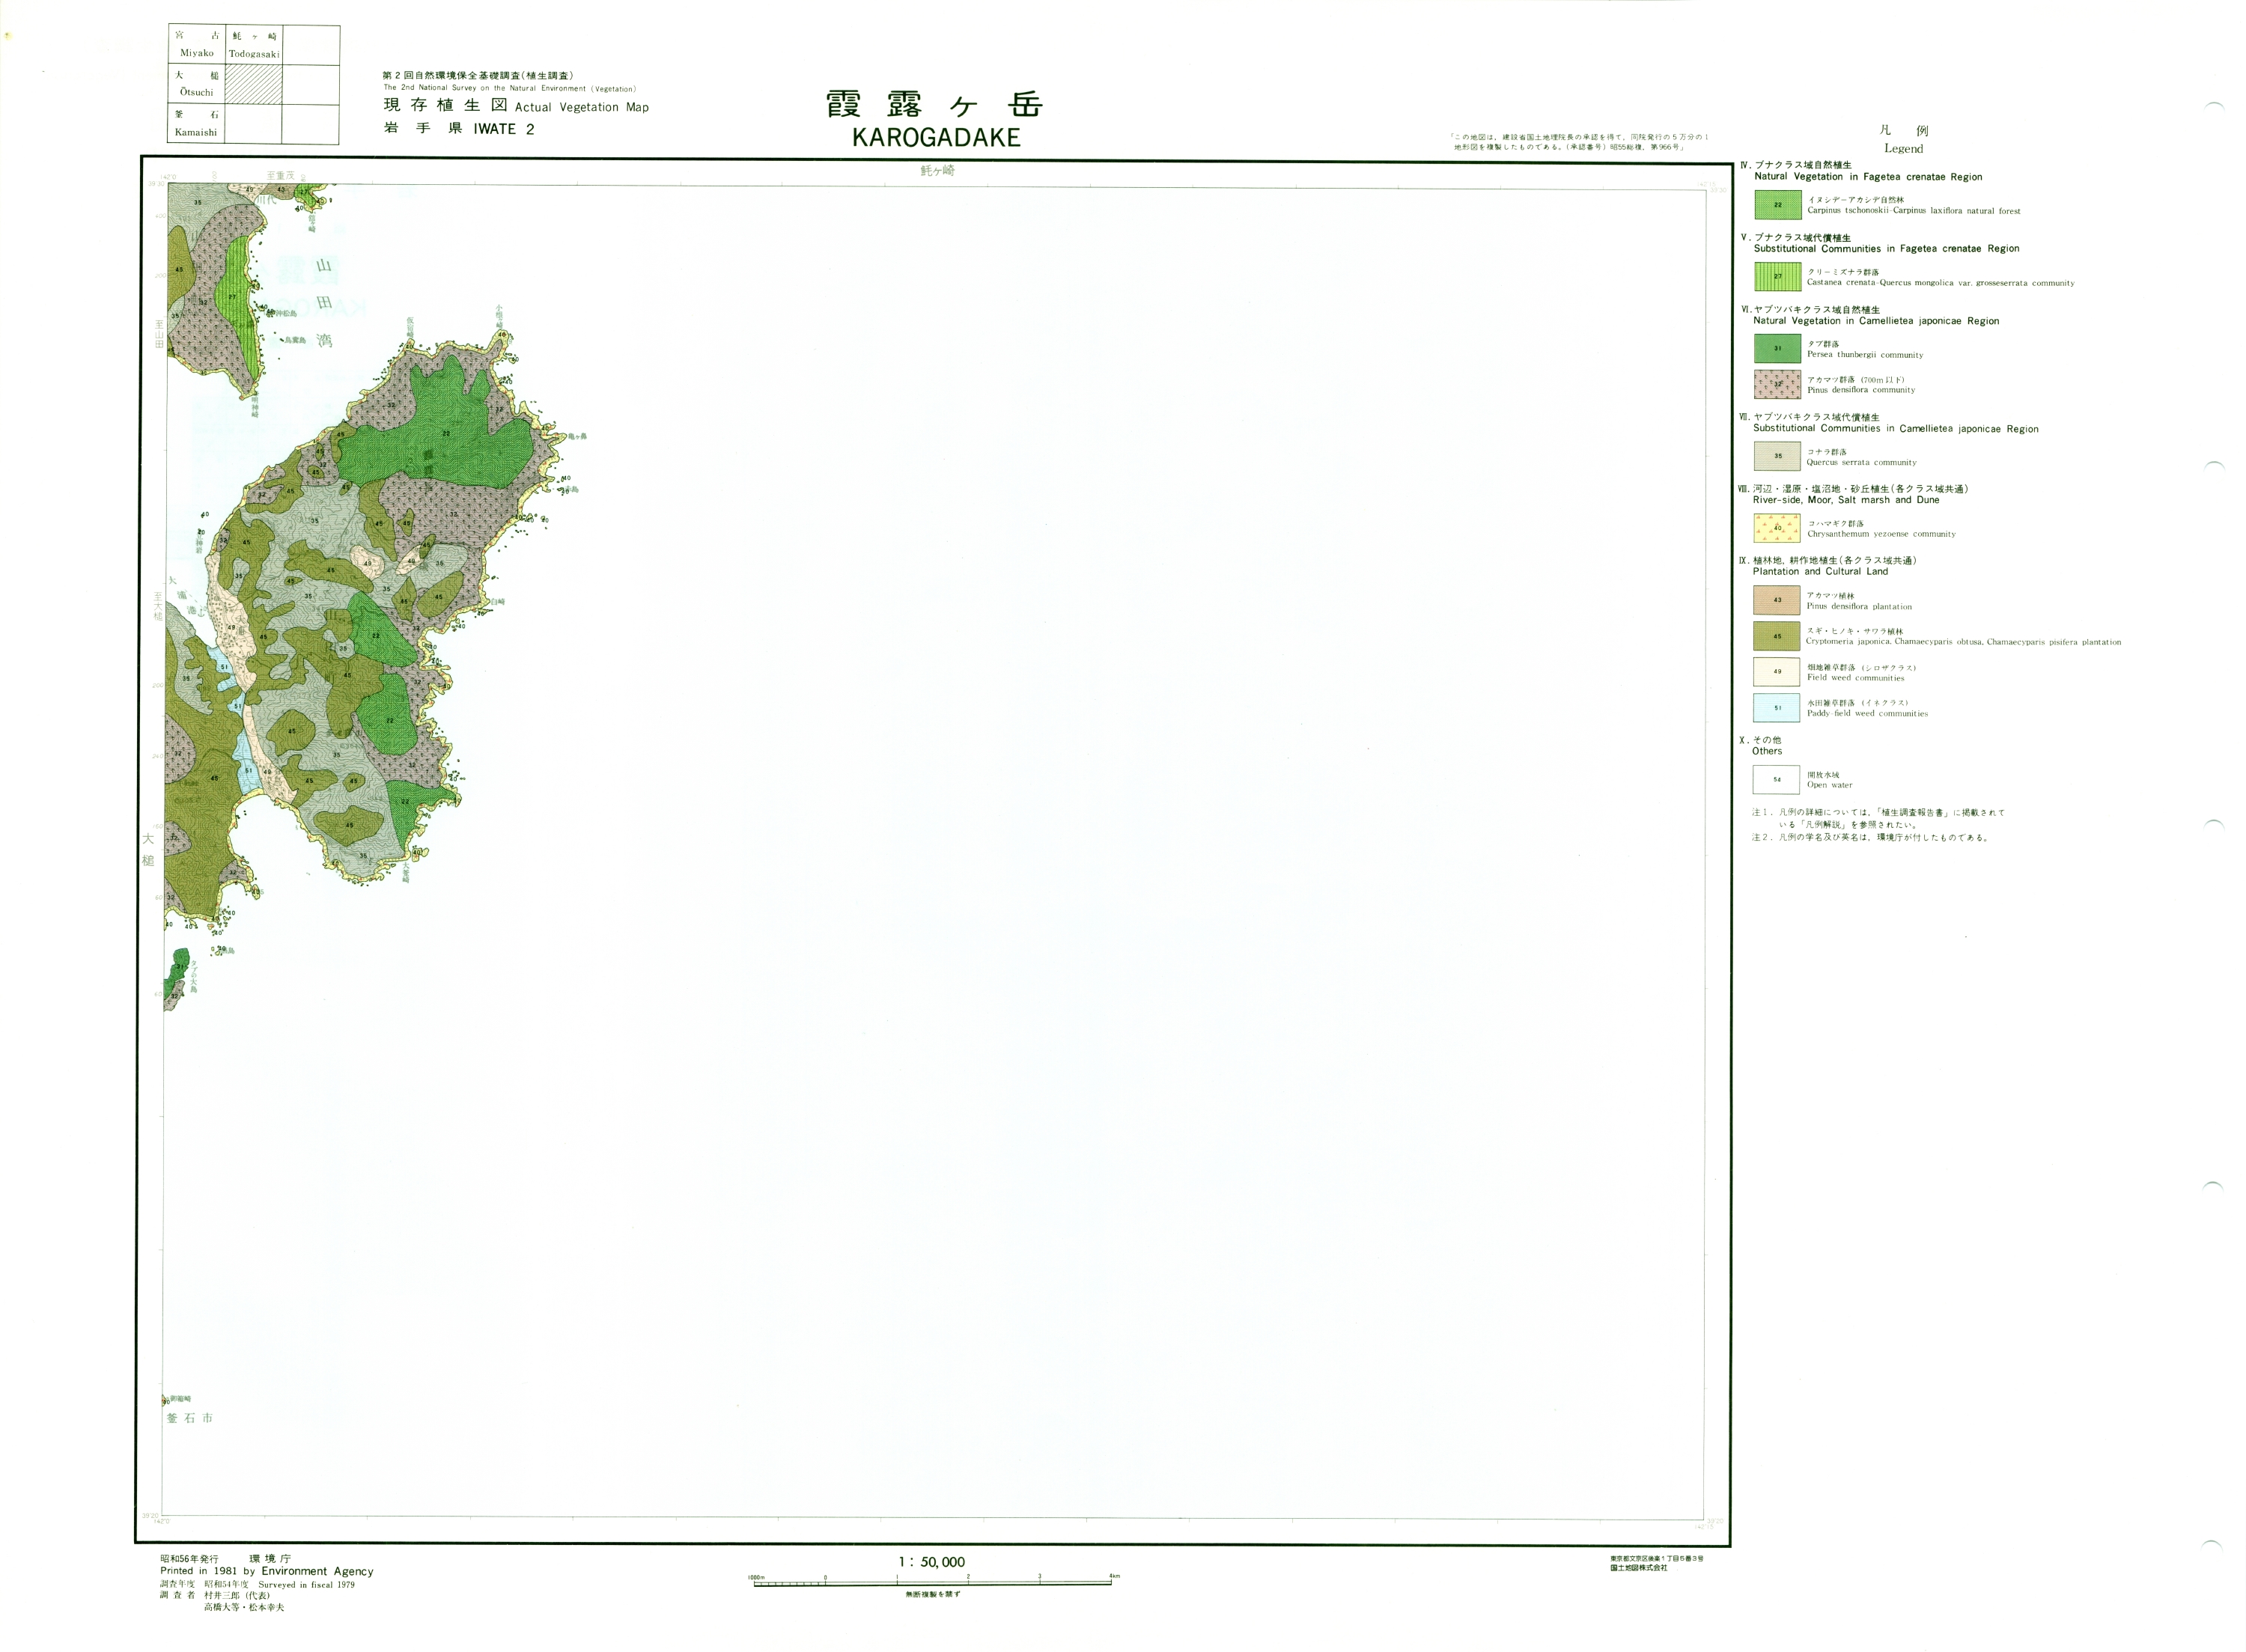The width and height of the screenshot is (2246, 1652).
Task: Click the 大槌 label on left map margin
Action: pyautogui.click(x=148, y=850)
